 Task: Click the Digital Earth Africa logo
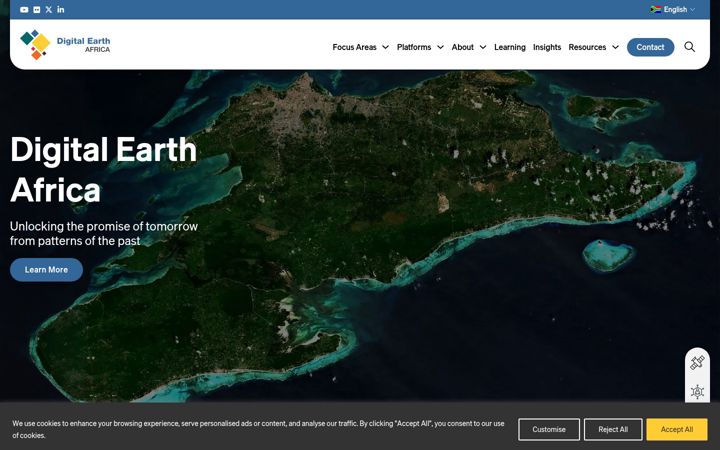65,45
